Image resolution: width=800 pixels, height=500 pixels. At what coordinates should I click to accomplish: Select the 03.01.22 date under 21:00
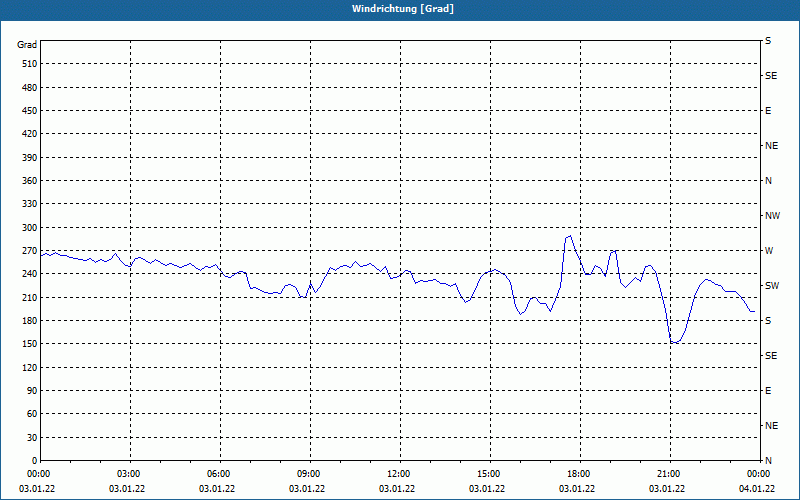click(666, 489)
